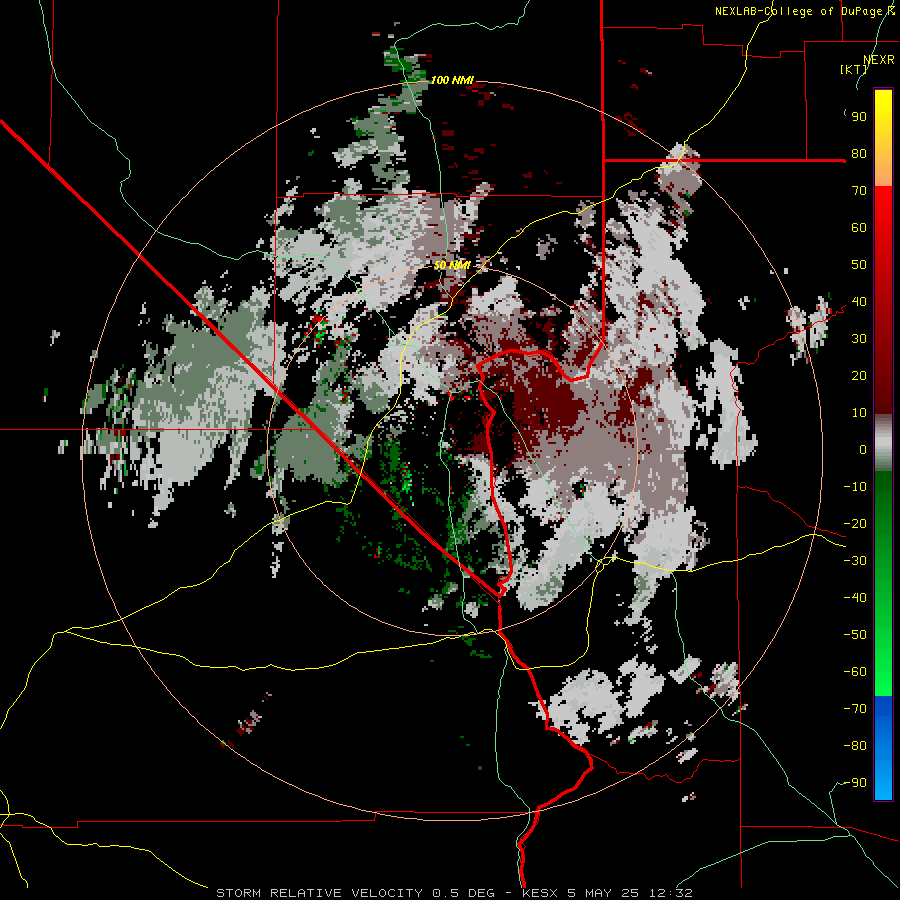Viewport: 900px width, 900px height.
Task: Select the 60 tick on the velocity scale
Action: click(x=859, y=228)
